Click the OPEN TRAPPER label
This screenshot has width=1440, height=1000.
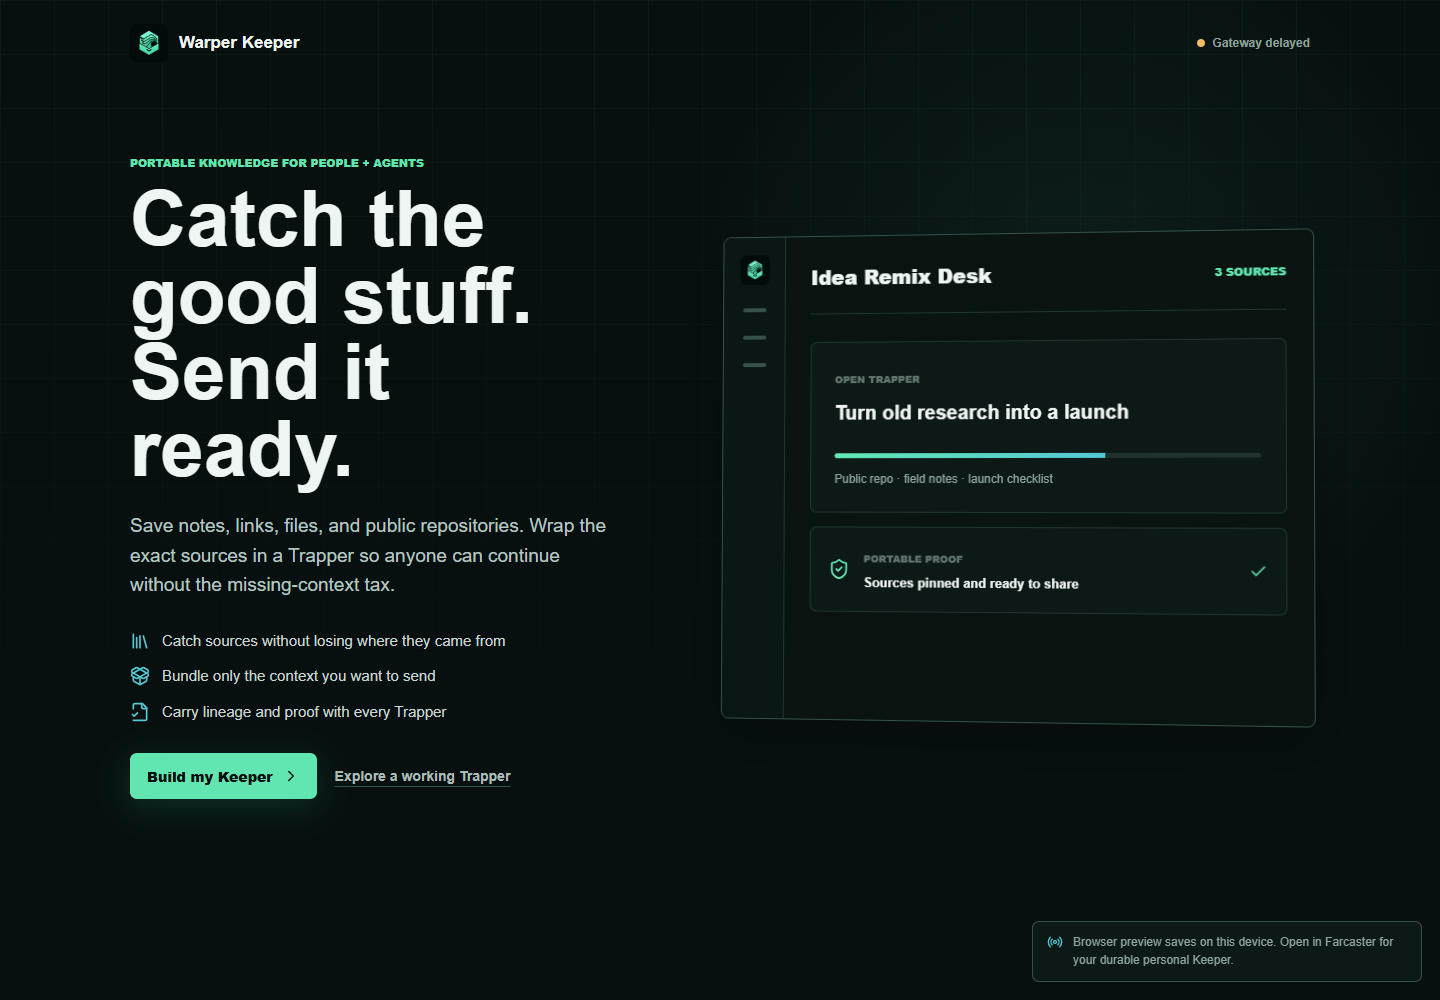877,380
